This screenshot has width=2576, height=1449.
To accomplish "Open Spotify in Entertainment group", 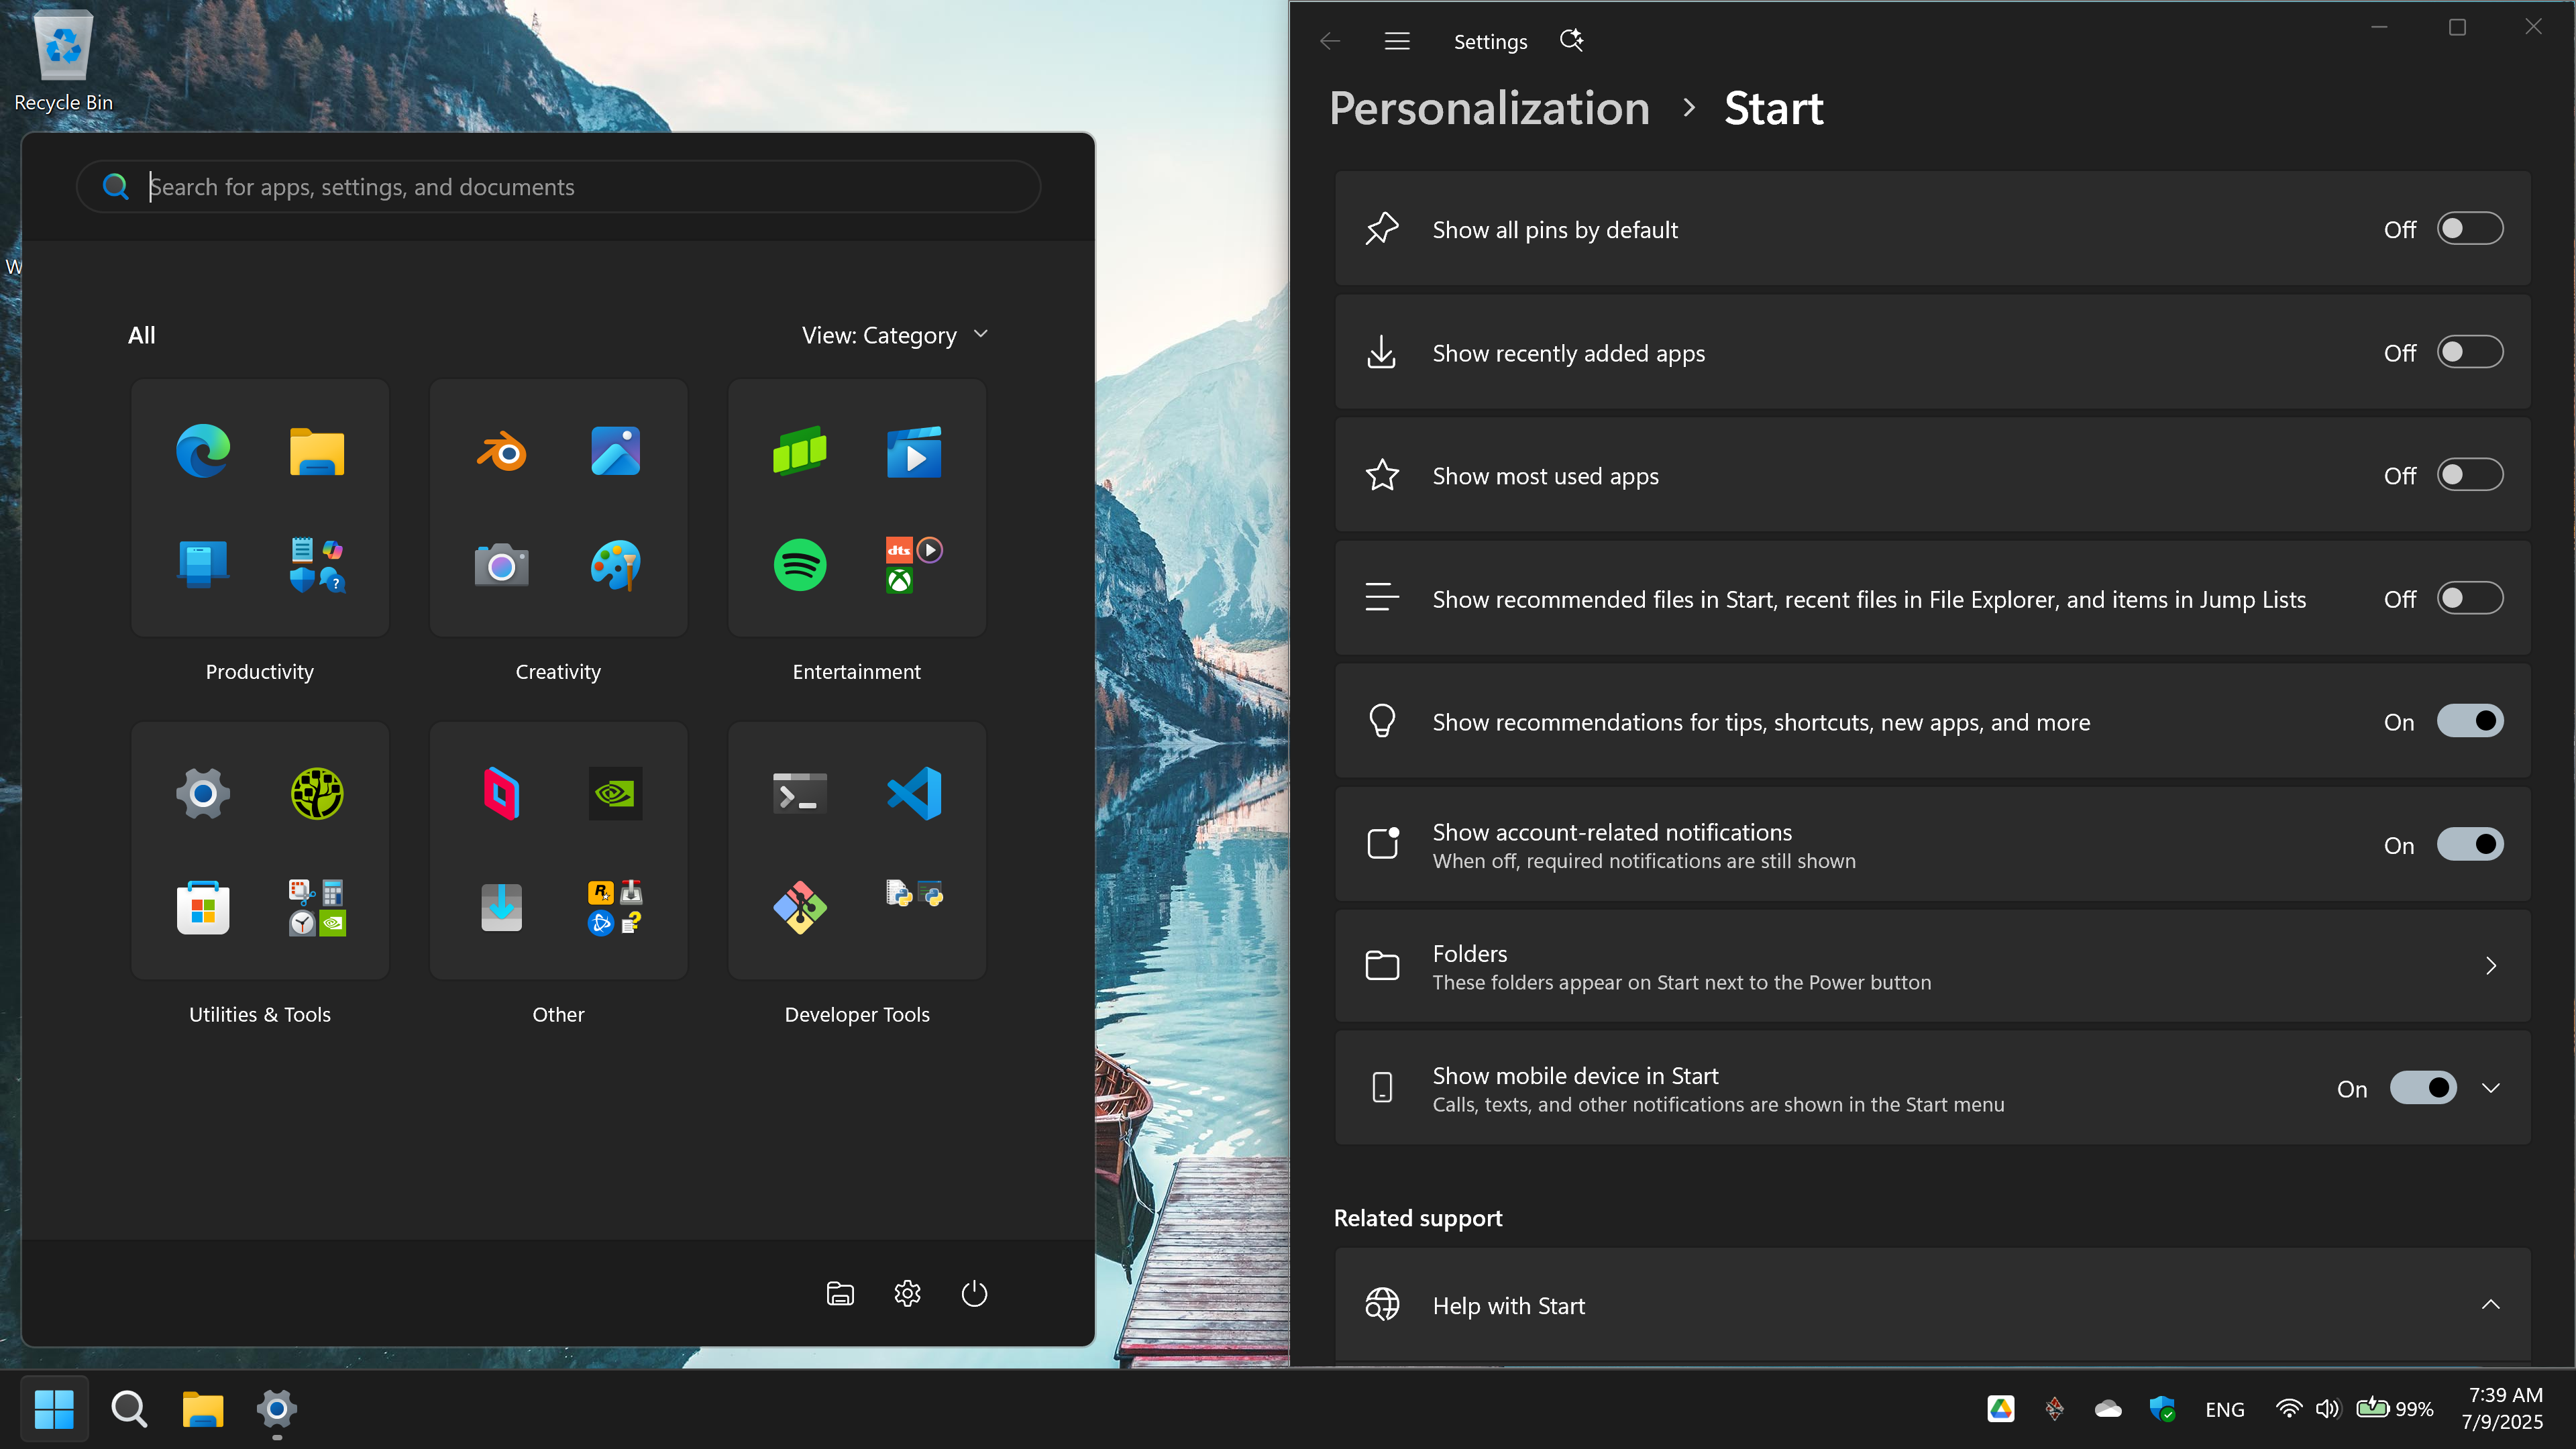I will click(800, 565).
